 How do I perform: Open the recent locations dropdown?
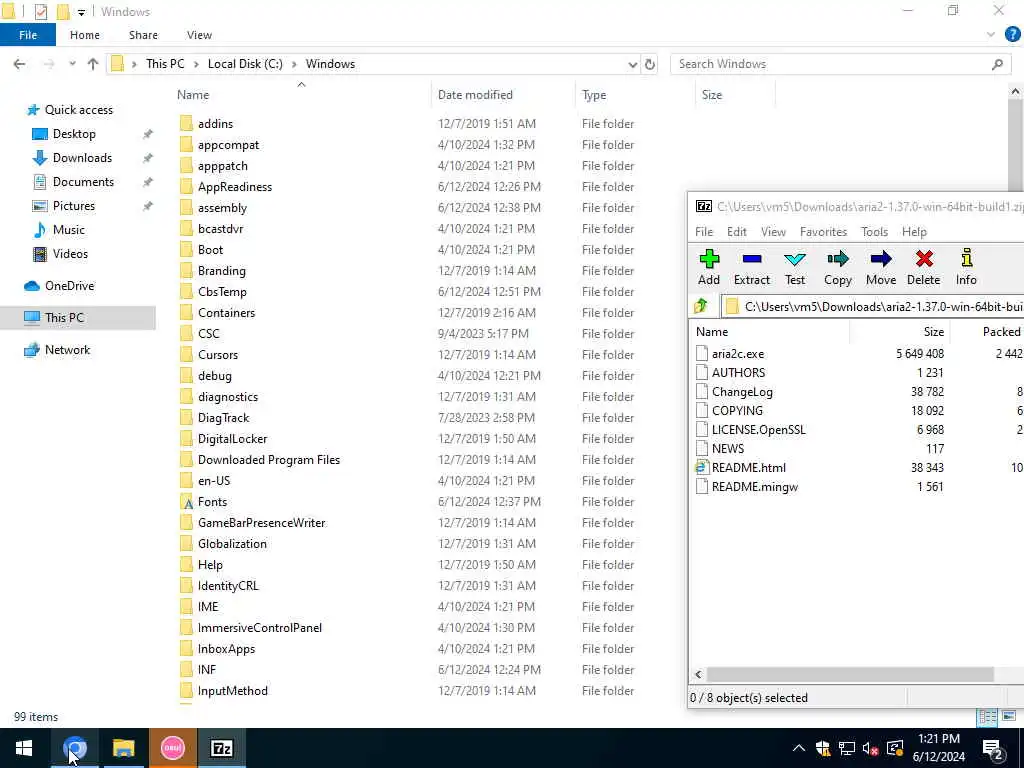[72, 64]
